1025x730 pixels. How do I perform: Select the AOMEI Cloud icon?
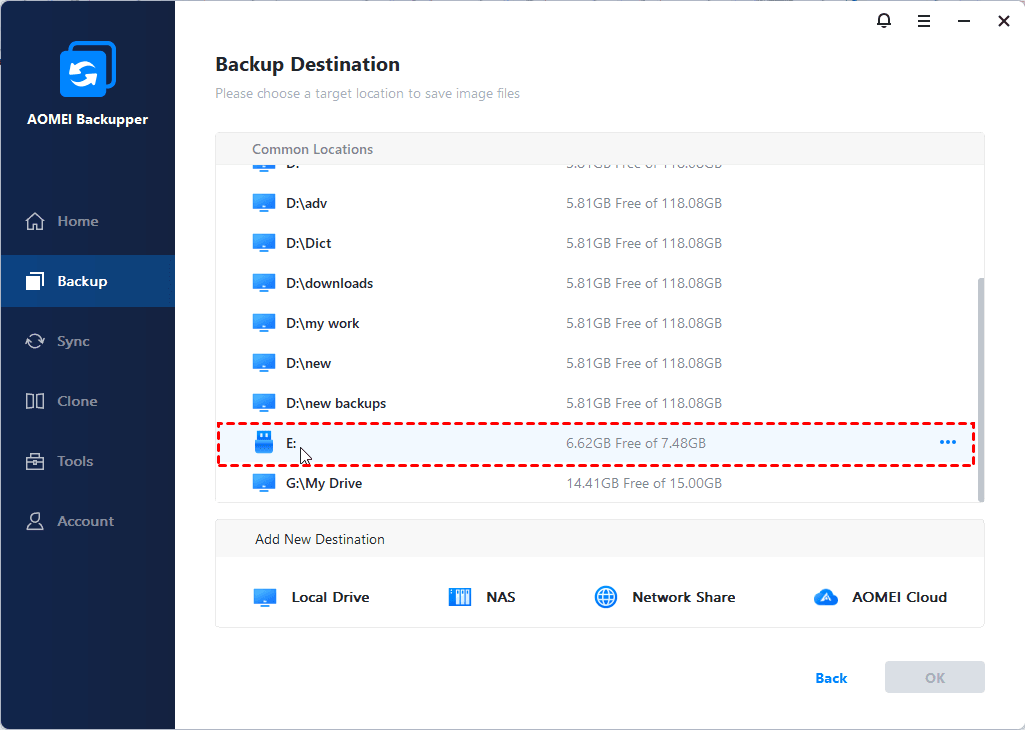point(825,597)
